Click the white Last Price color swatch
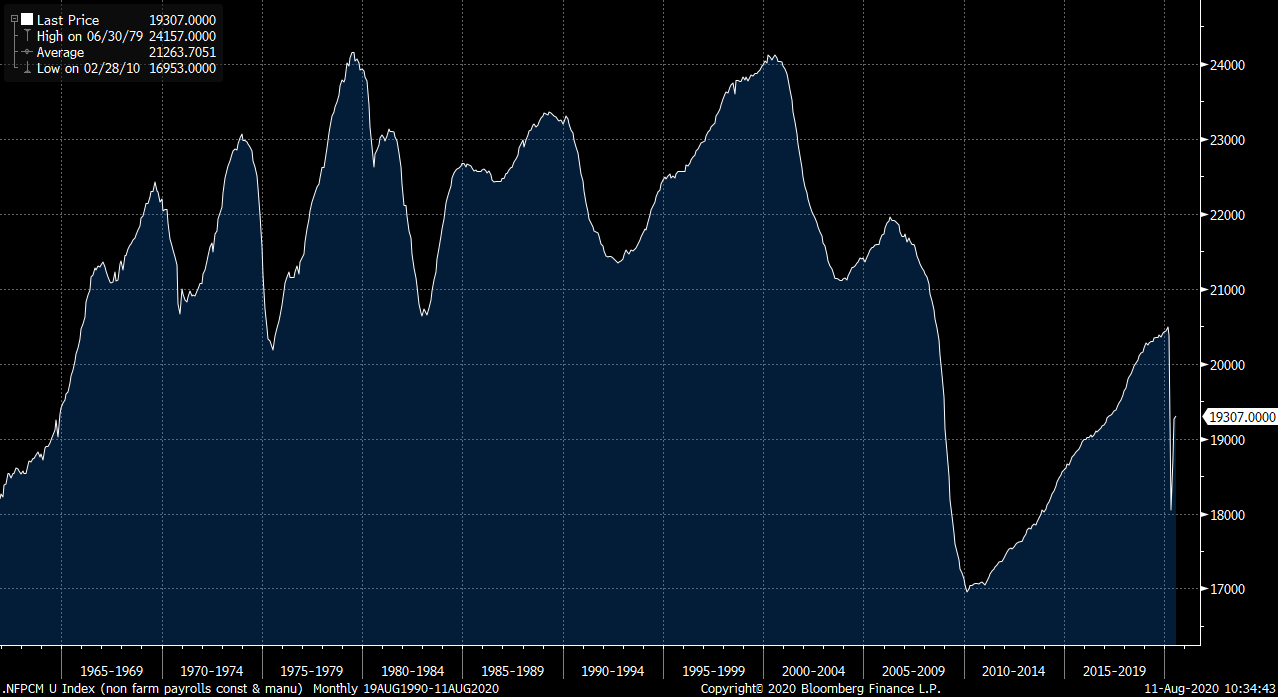Image resolution: width=1278 pixels, height=697 pixels. click(27, 20)
